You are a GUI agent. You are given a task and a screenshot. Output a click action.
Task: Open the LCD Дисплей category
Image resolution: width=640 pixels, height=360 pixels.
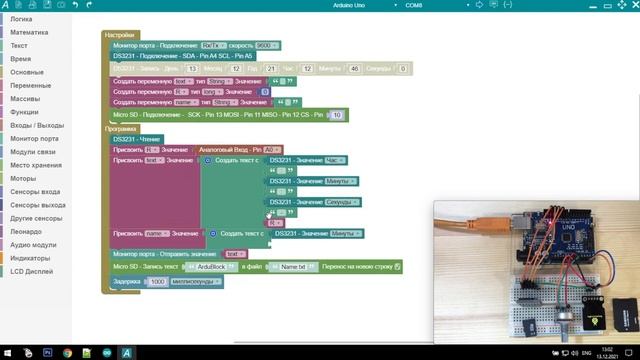click(x=31, y=271)
